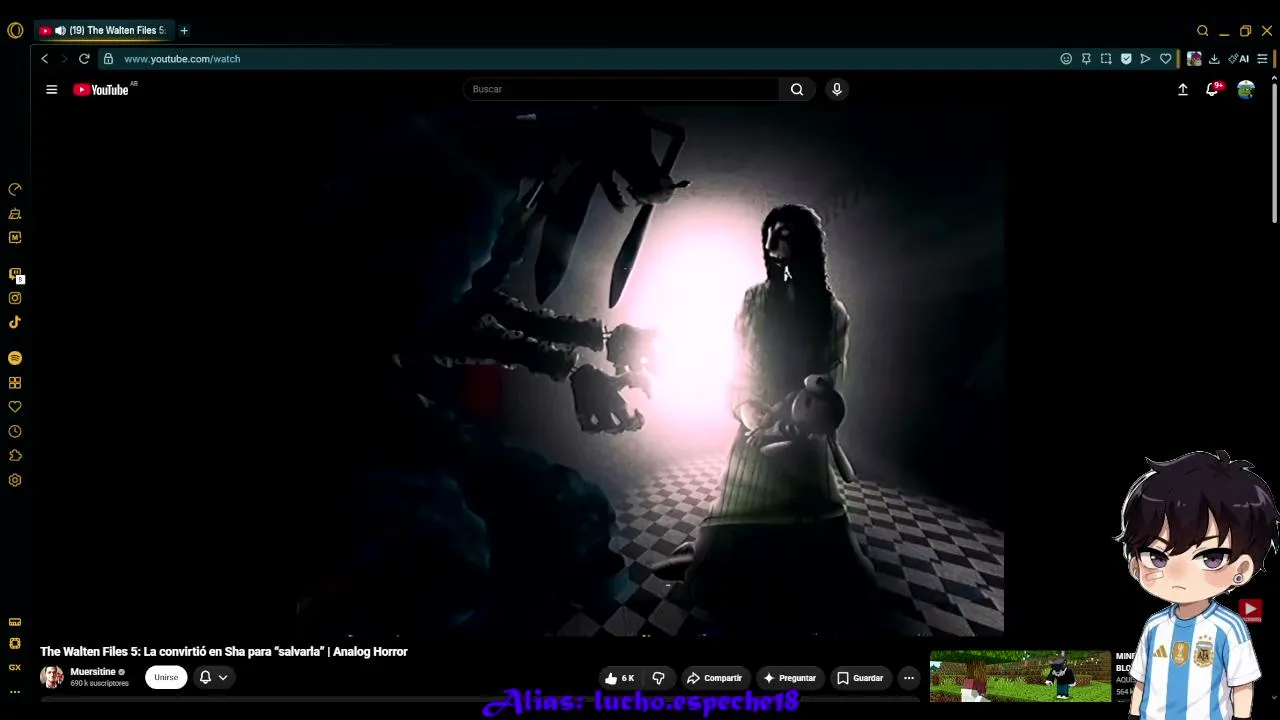Expand notification options chevron beside the bell
The image size is (1280, 720).
(x=223, y=677)
